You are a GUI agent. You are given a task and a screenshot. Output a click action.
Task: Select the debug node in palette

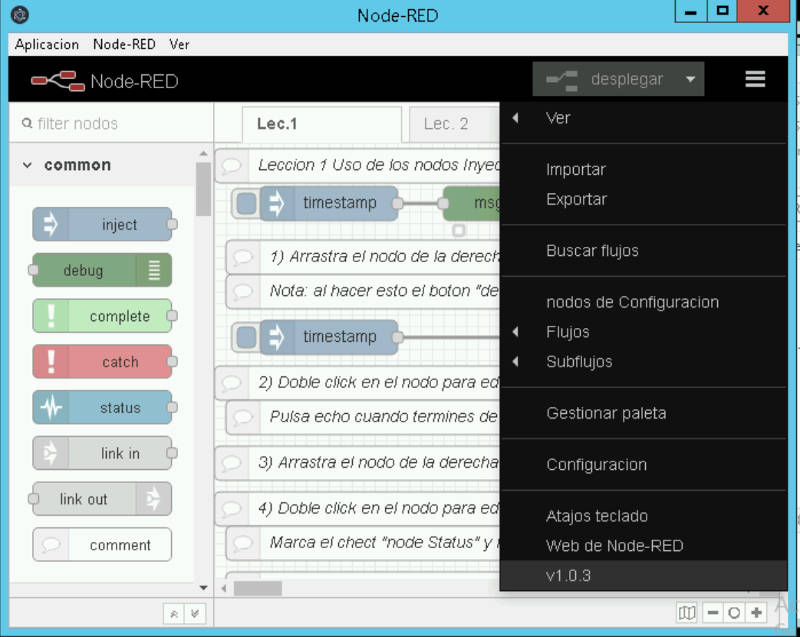click(x=102, y=270)
